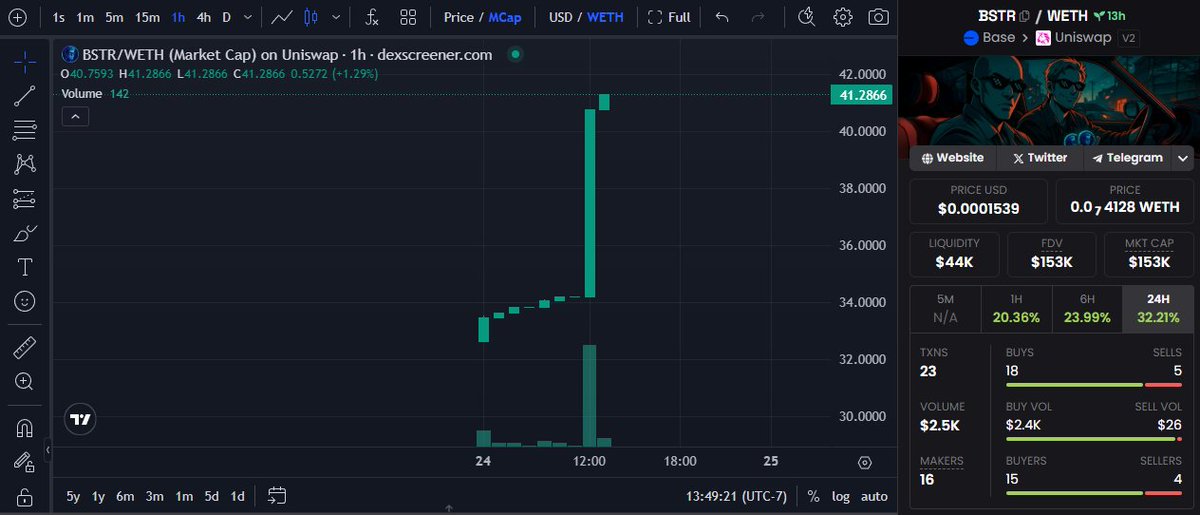Toggle chart to Price view
The height and width of the screenshot is (515, 1200).
click(x=459, y=17)
